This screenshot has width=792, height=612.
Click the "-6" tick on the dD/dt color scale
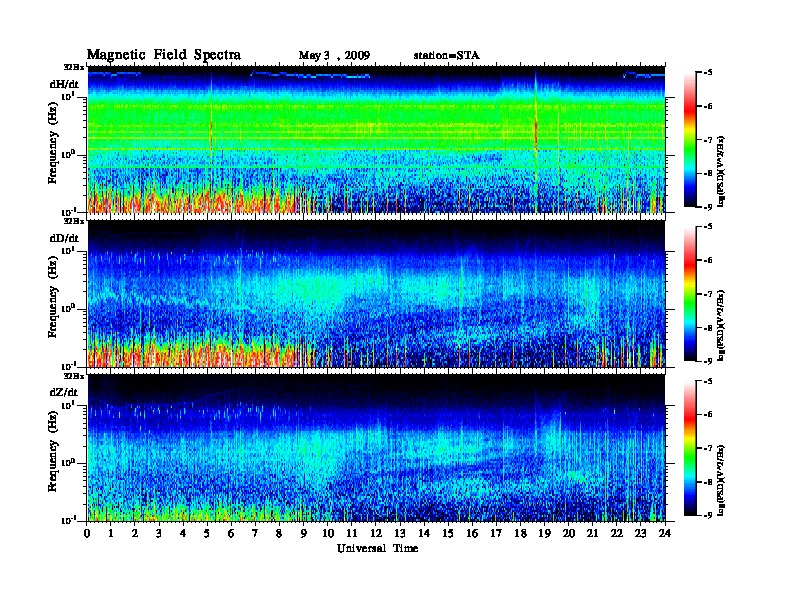coord(708,261)
